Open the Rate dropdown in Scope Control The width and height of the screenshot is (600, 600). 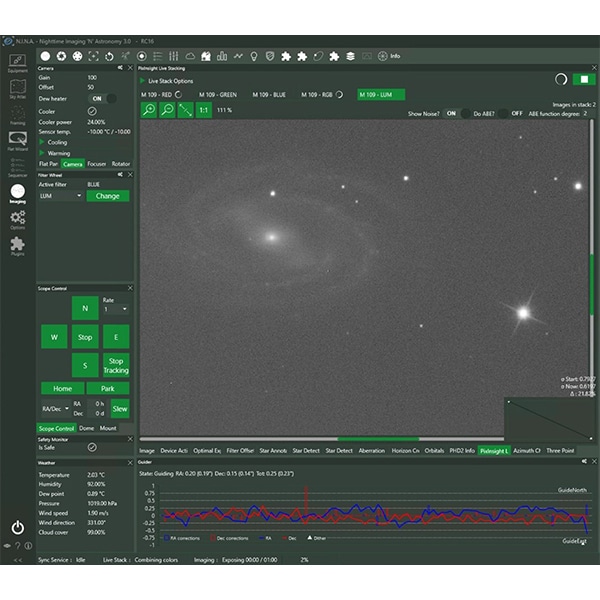tap(116, 309)
